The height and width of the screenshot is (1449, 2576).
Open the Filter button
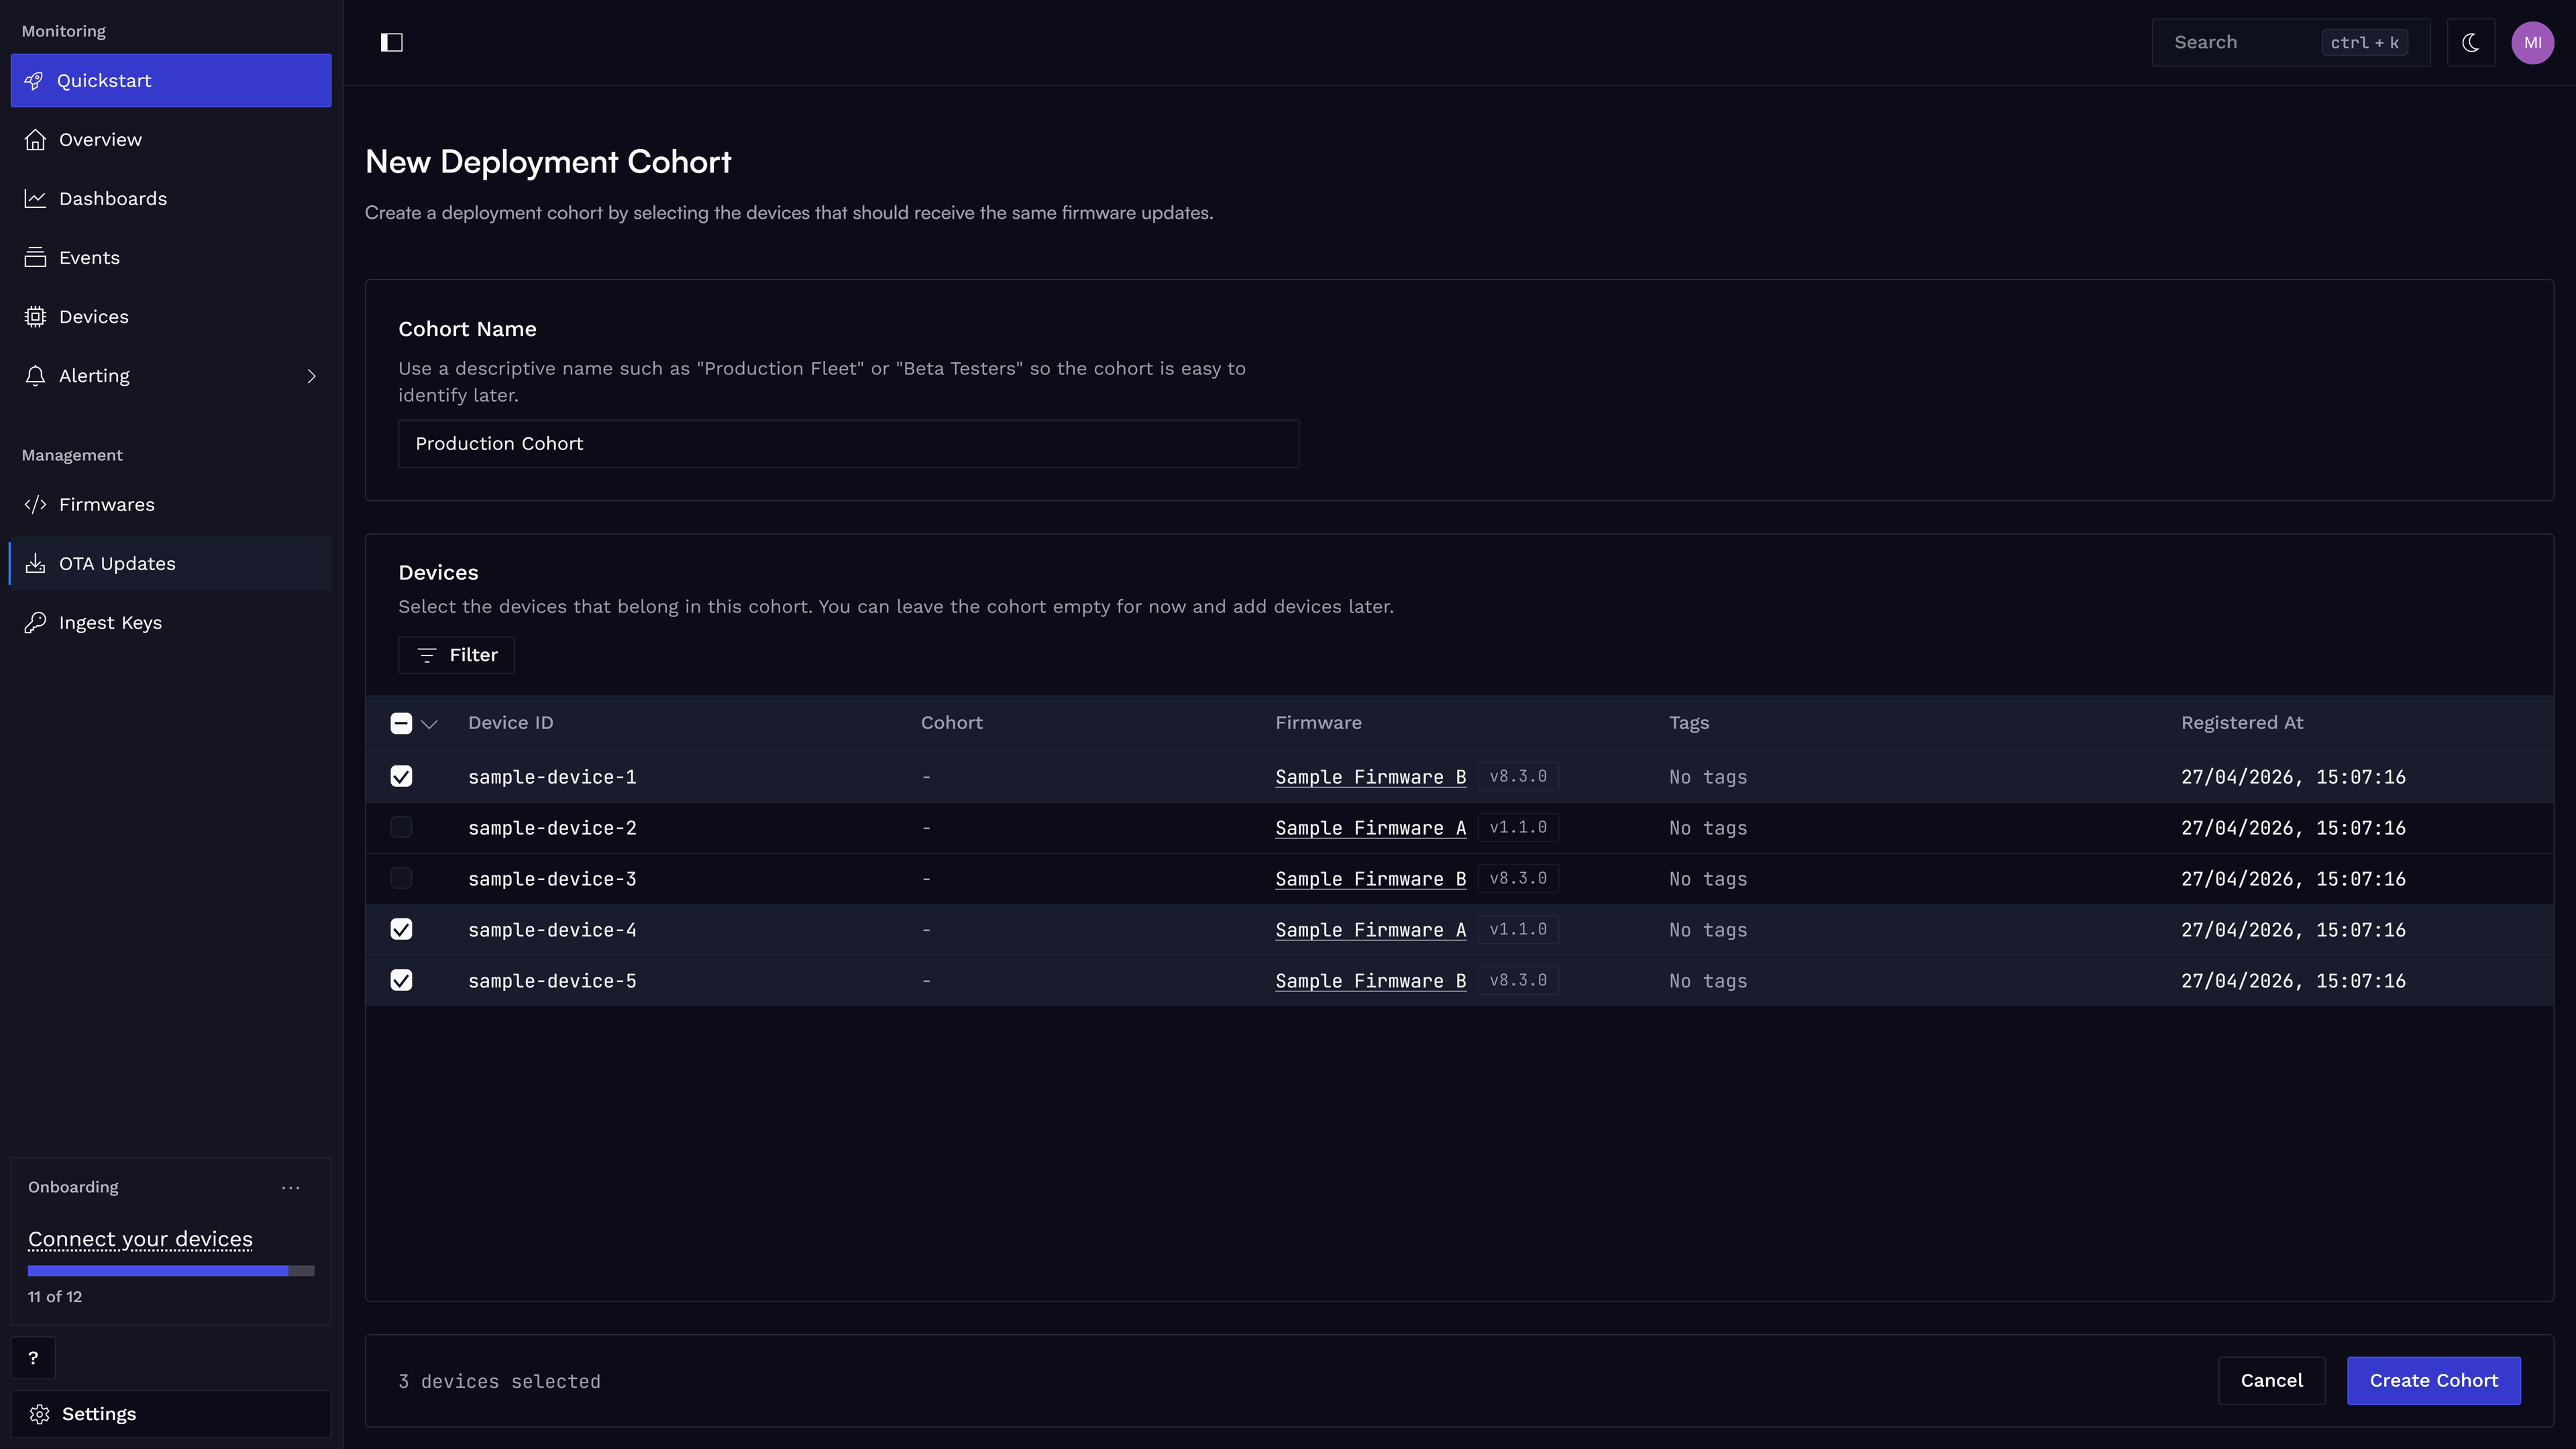coord(456,656)
